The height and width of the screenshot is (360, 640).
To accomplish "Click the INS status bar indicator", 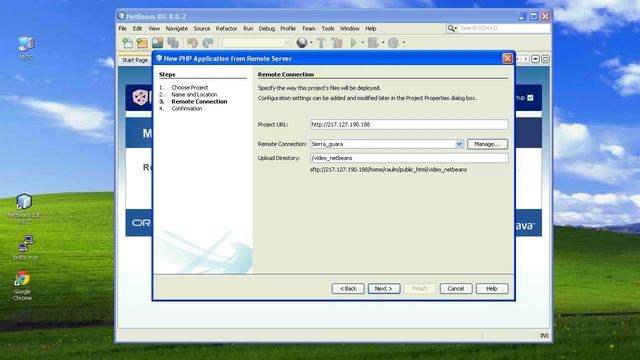I will point(544,336).
